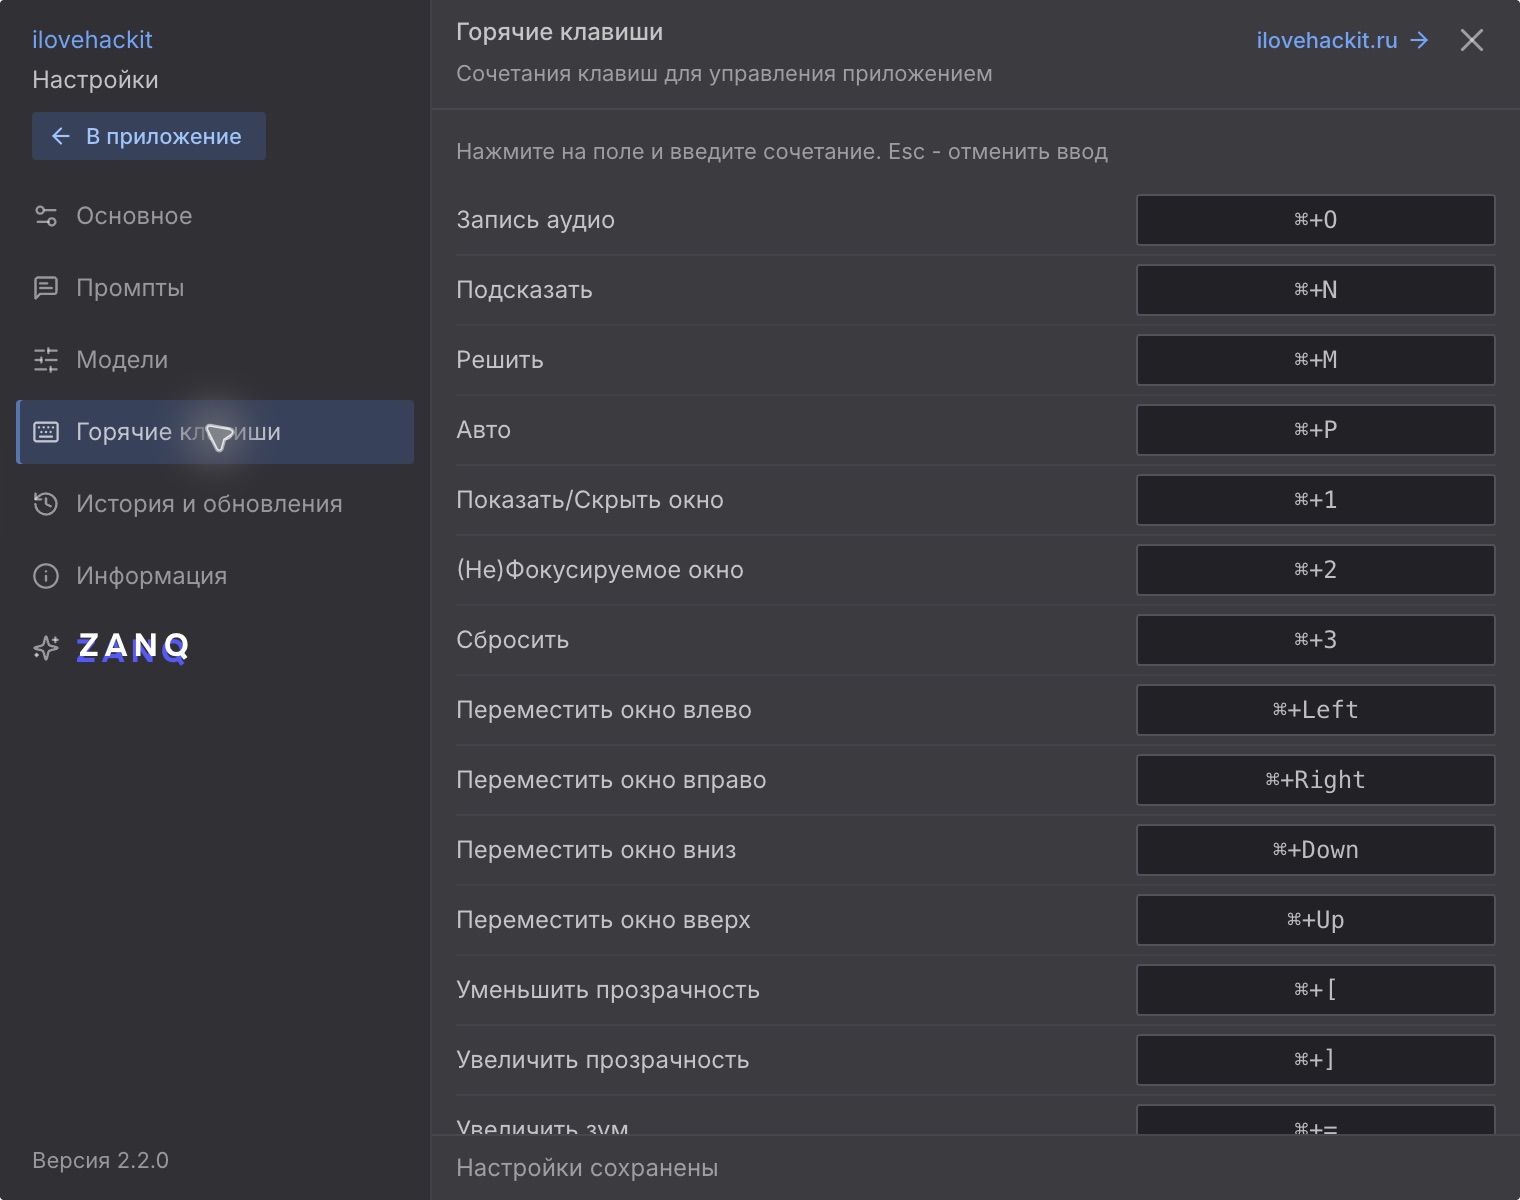Select the Показать/Скрыть окно hotkey field
1520x1200 pixels.
click(1315, 500)
